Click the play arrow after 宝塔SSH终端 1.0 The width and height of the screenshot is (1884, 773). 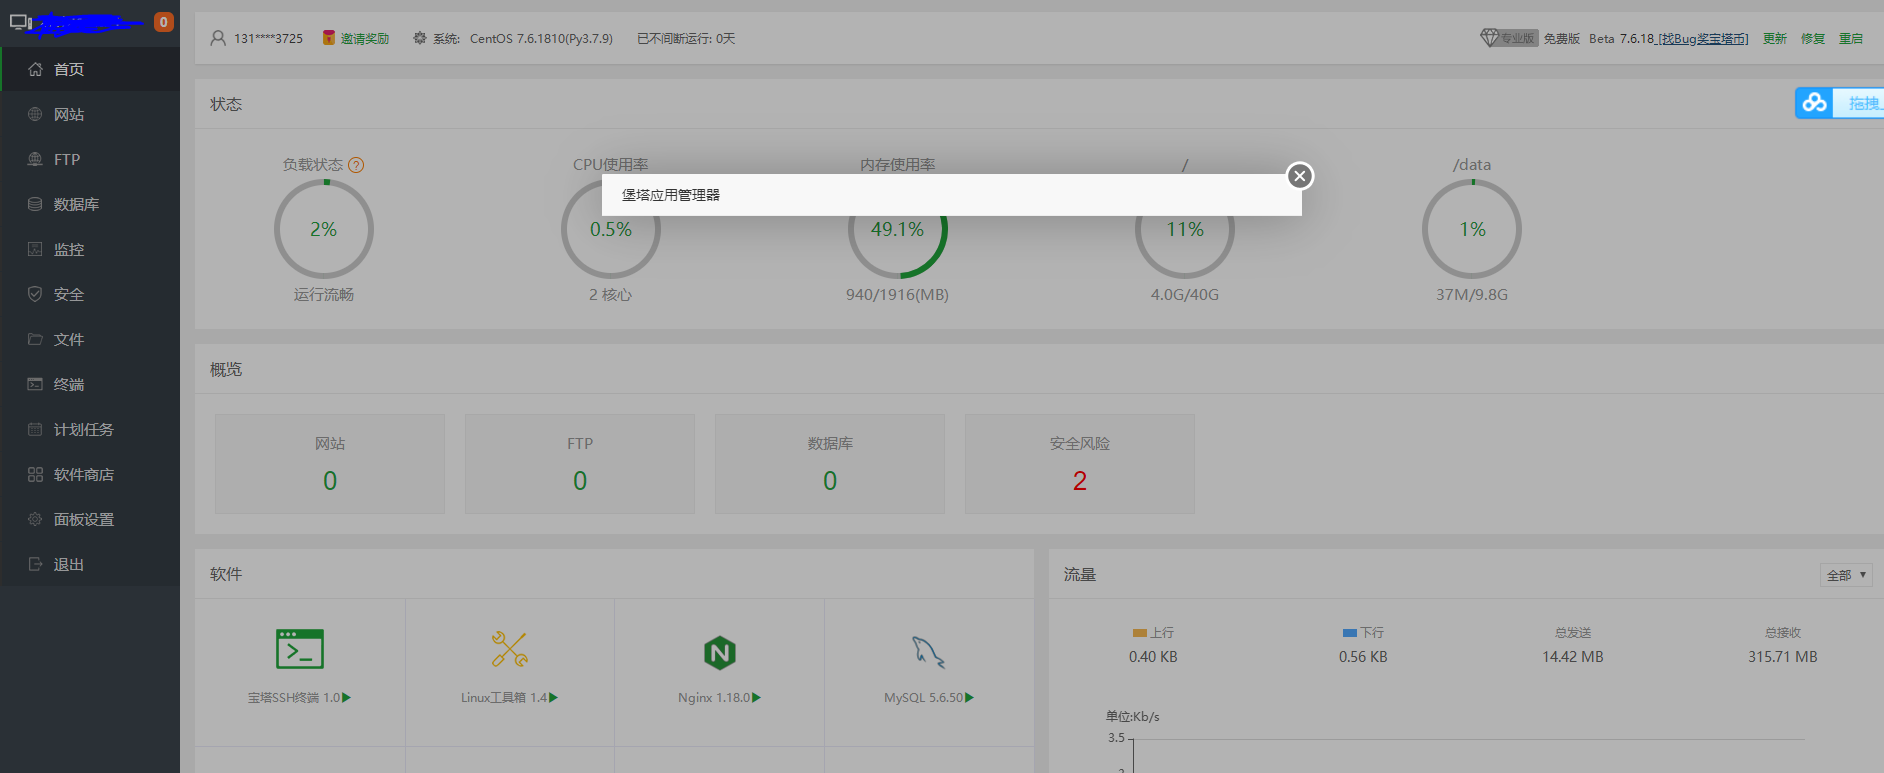point(347,698)
